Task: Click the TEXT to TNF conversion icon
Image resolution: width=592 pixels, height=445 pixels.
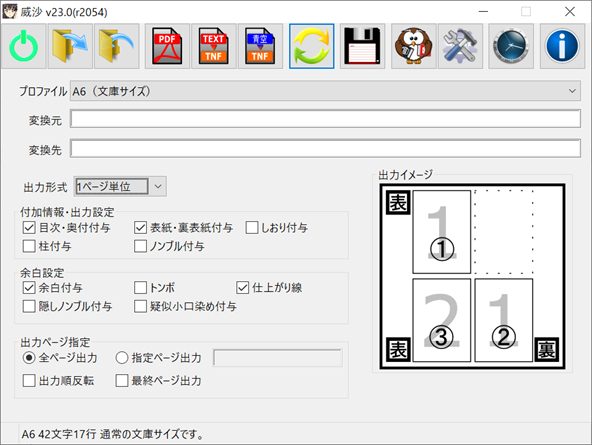Action: [214, 46]
